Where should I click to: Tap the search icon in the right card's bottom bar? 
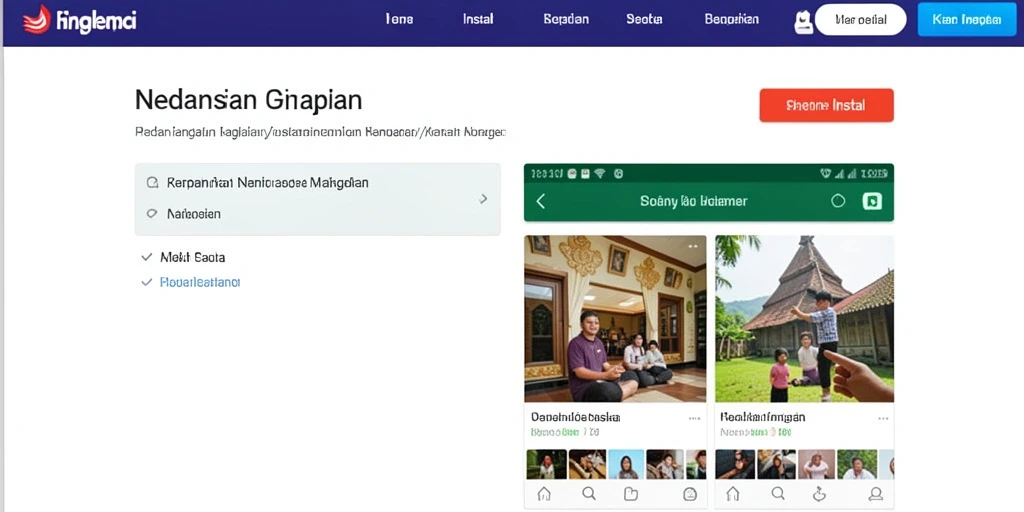pyautogui.click(x=778, y=494)
